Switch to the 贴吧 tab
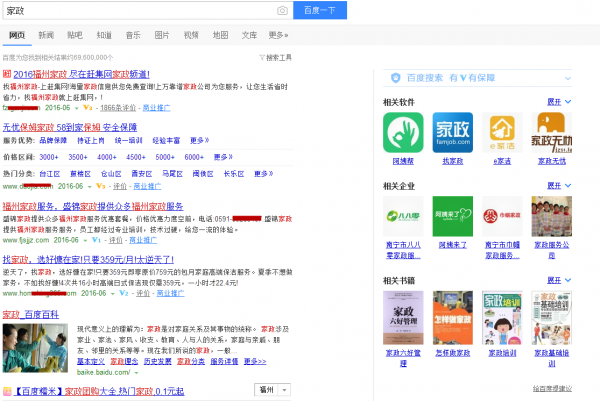 [75, 35]
